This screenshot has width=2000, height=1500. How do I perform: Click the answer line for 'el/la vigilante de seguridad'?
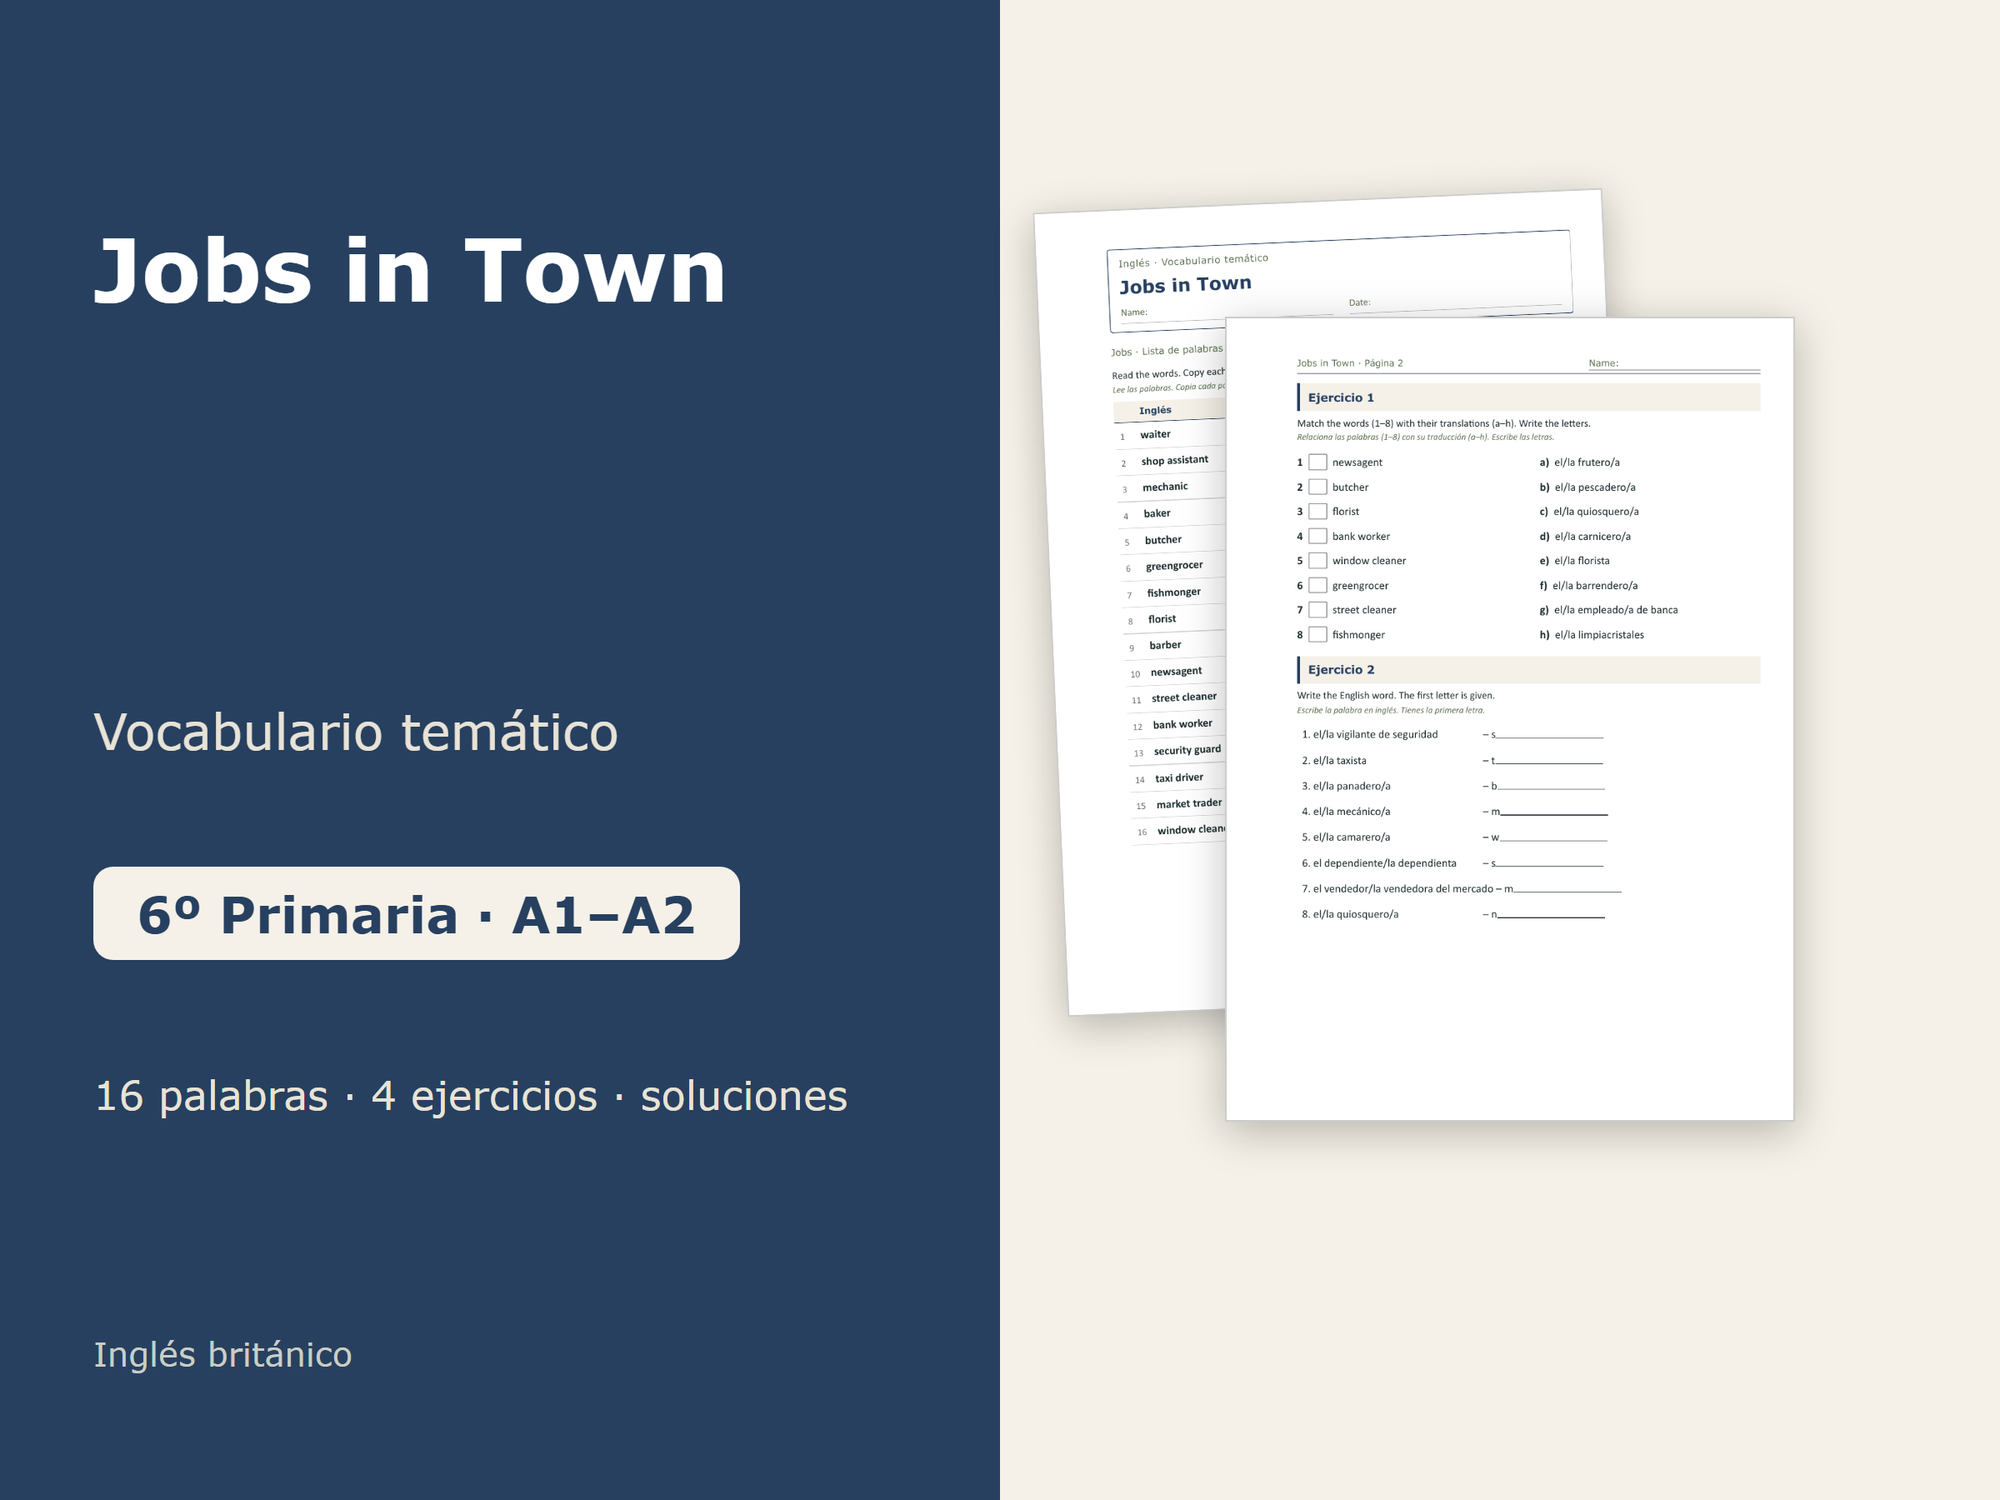pos(1550,735)
